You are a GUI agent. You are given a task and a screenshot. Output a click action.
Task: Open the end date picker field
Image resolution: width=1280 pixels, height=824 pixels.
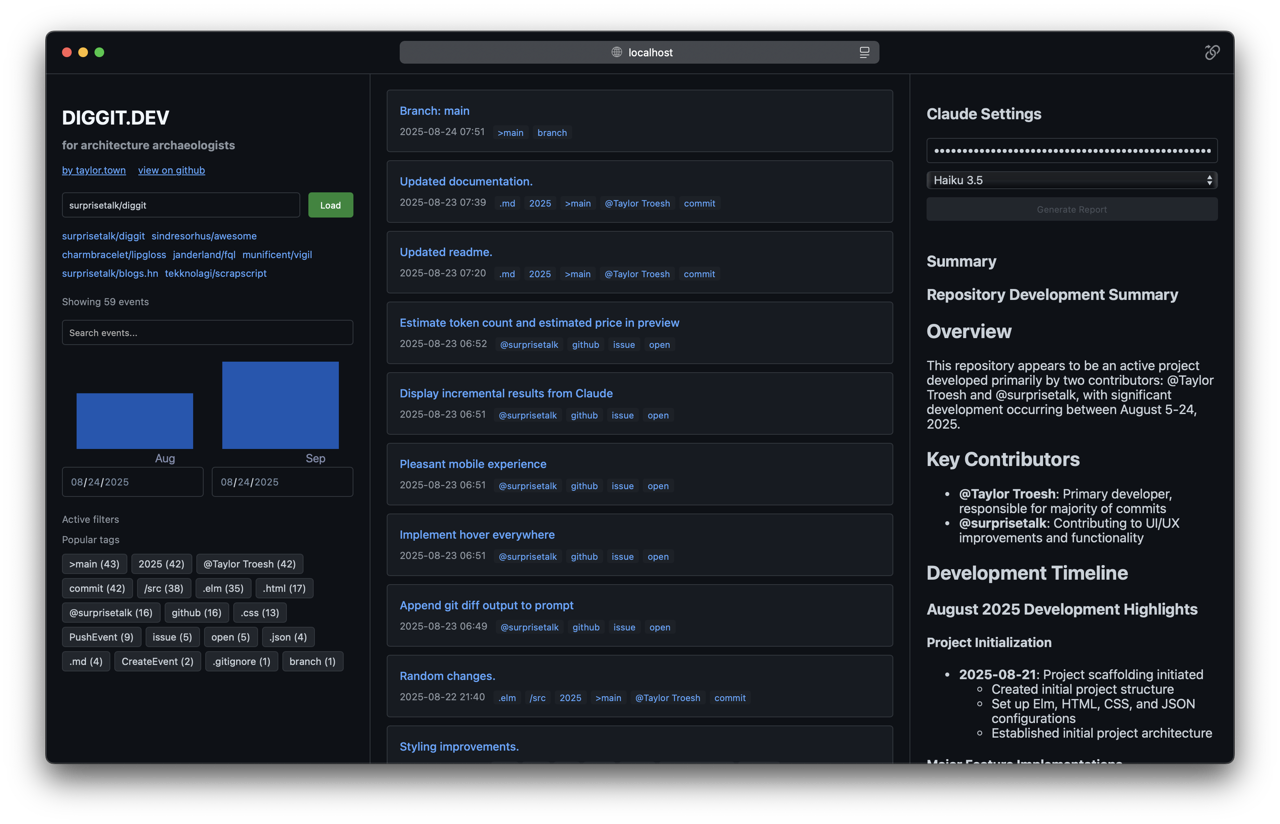(x=282, y=482)
